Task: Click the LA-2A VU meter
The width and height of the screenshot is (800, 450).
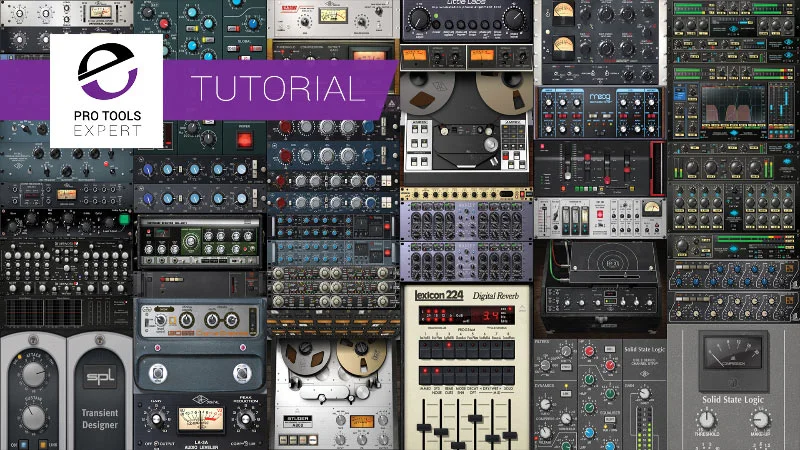Action: (x=201, y=420)
